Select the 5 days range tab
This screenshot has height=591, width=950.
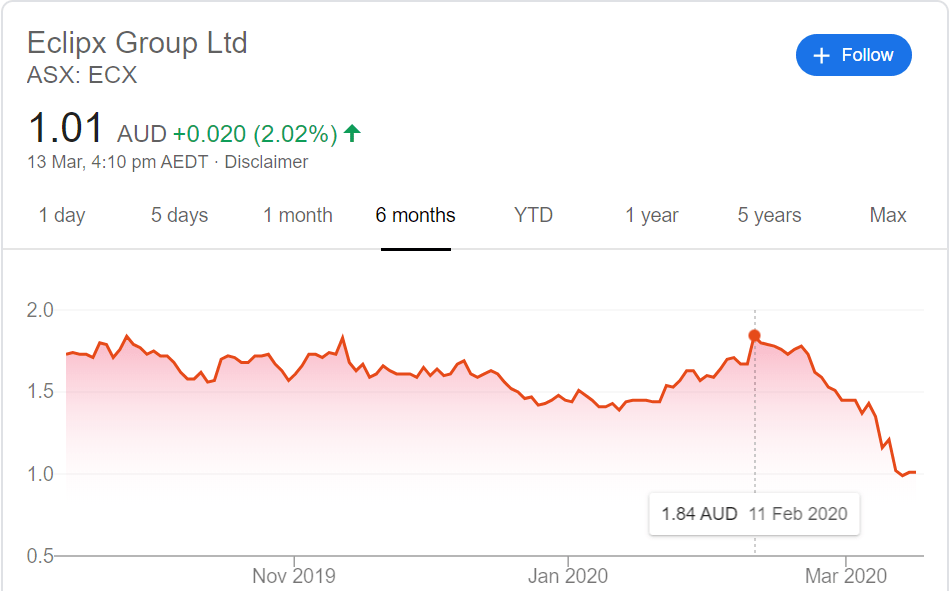tap(179, 215)
